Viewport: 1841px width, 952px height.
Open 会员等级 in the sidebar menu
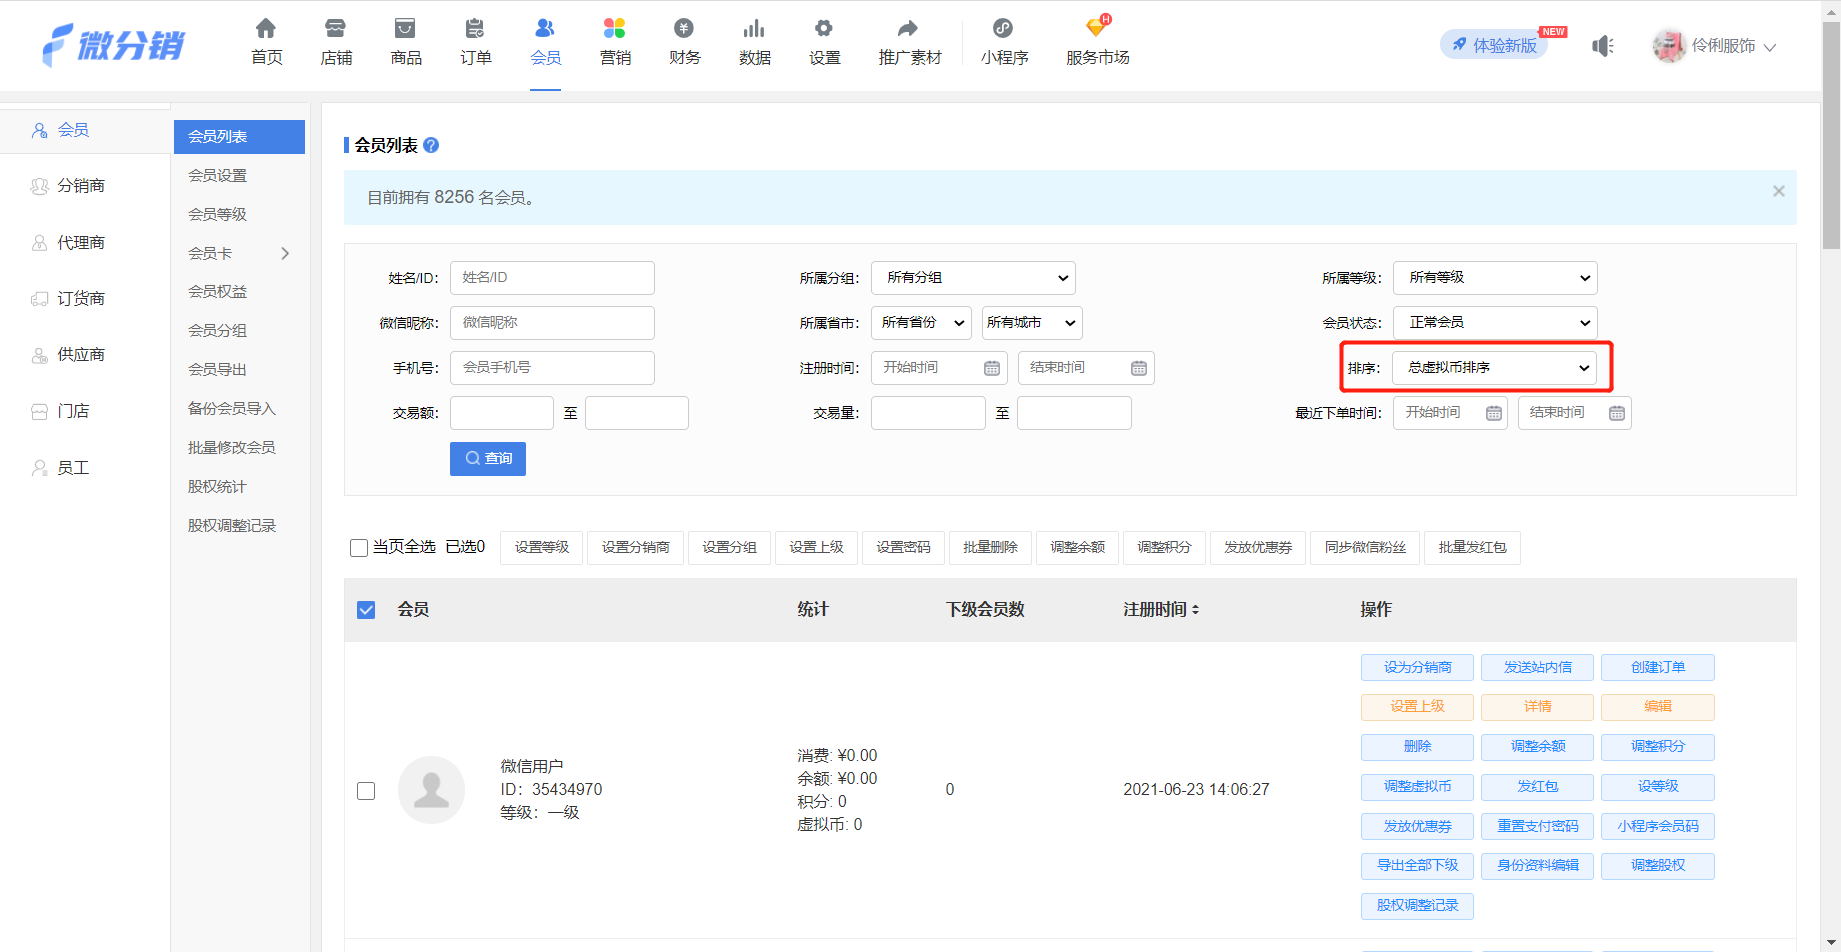coord(218,214)
